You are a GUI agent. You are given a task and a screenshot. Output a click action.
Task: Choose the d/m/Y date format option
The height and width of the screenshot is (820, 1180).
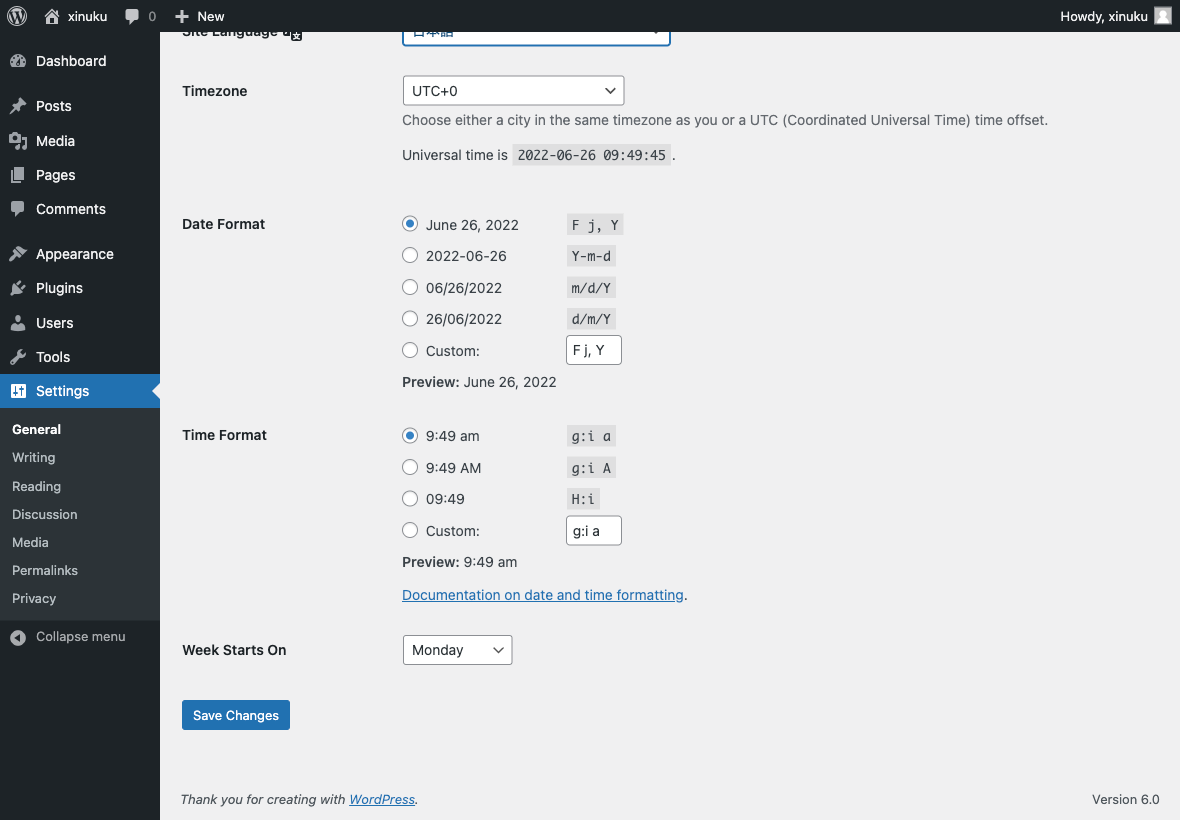point(410,319)
